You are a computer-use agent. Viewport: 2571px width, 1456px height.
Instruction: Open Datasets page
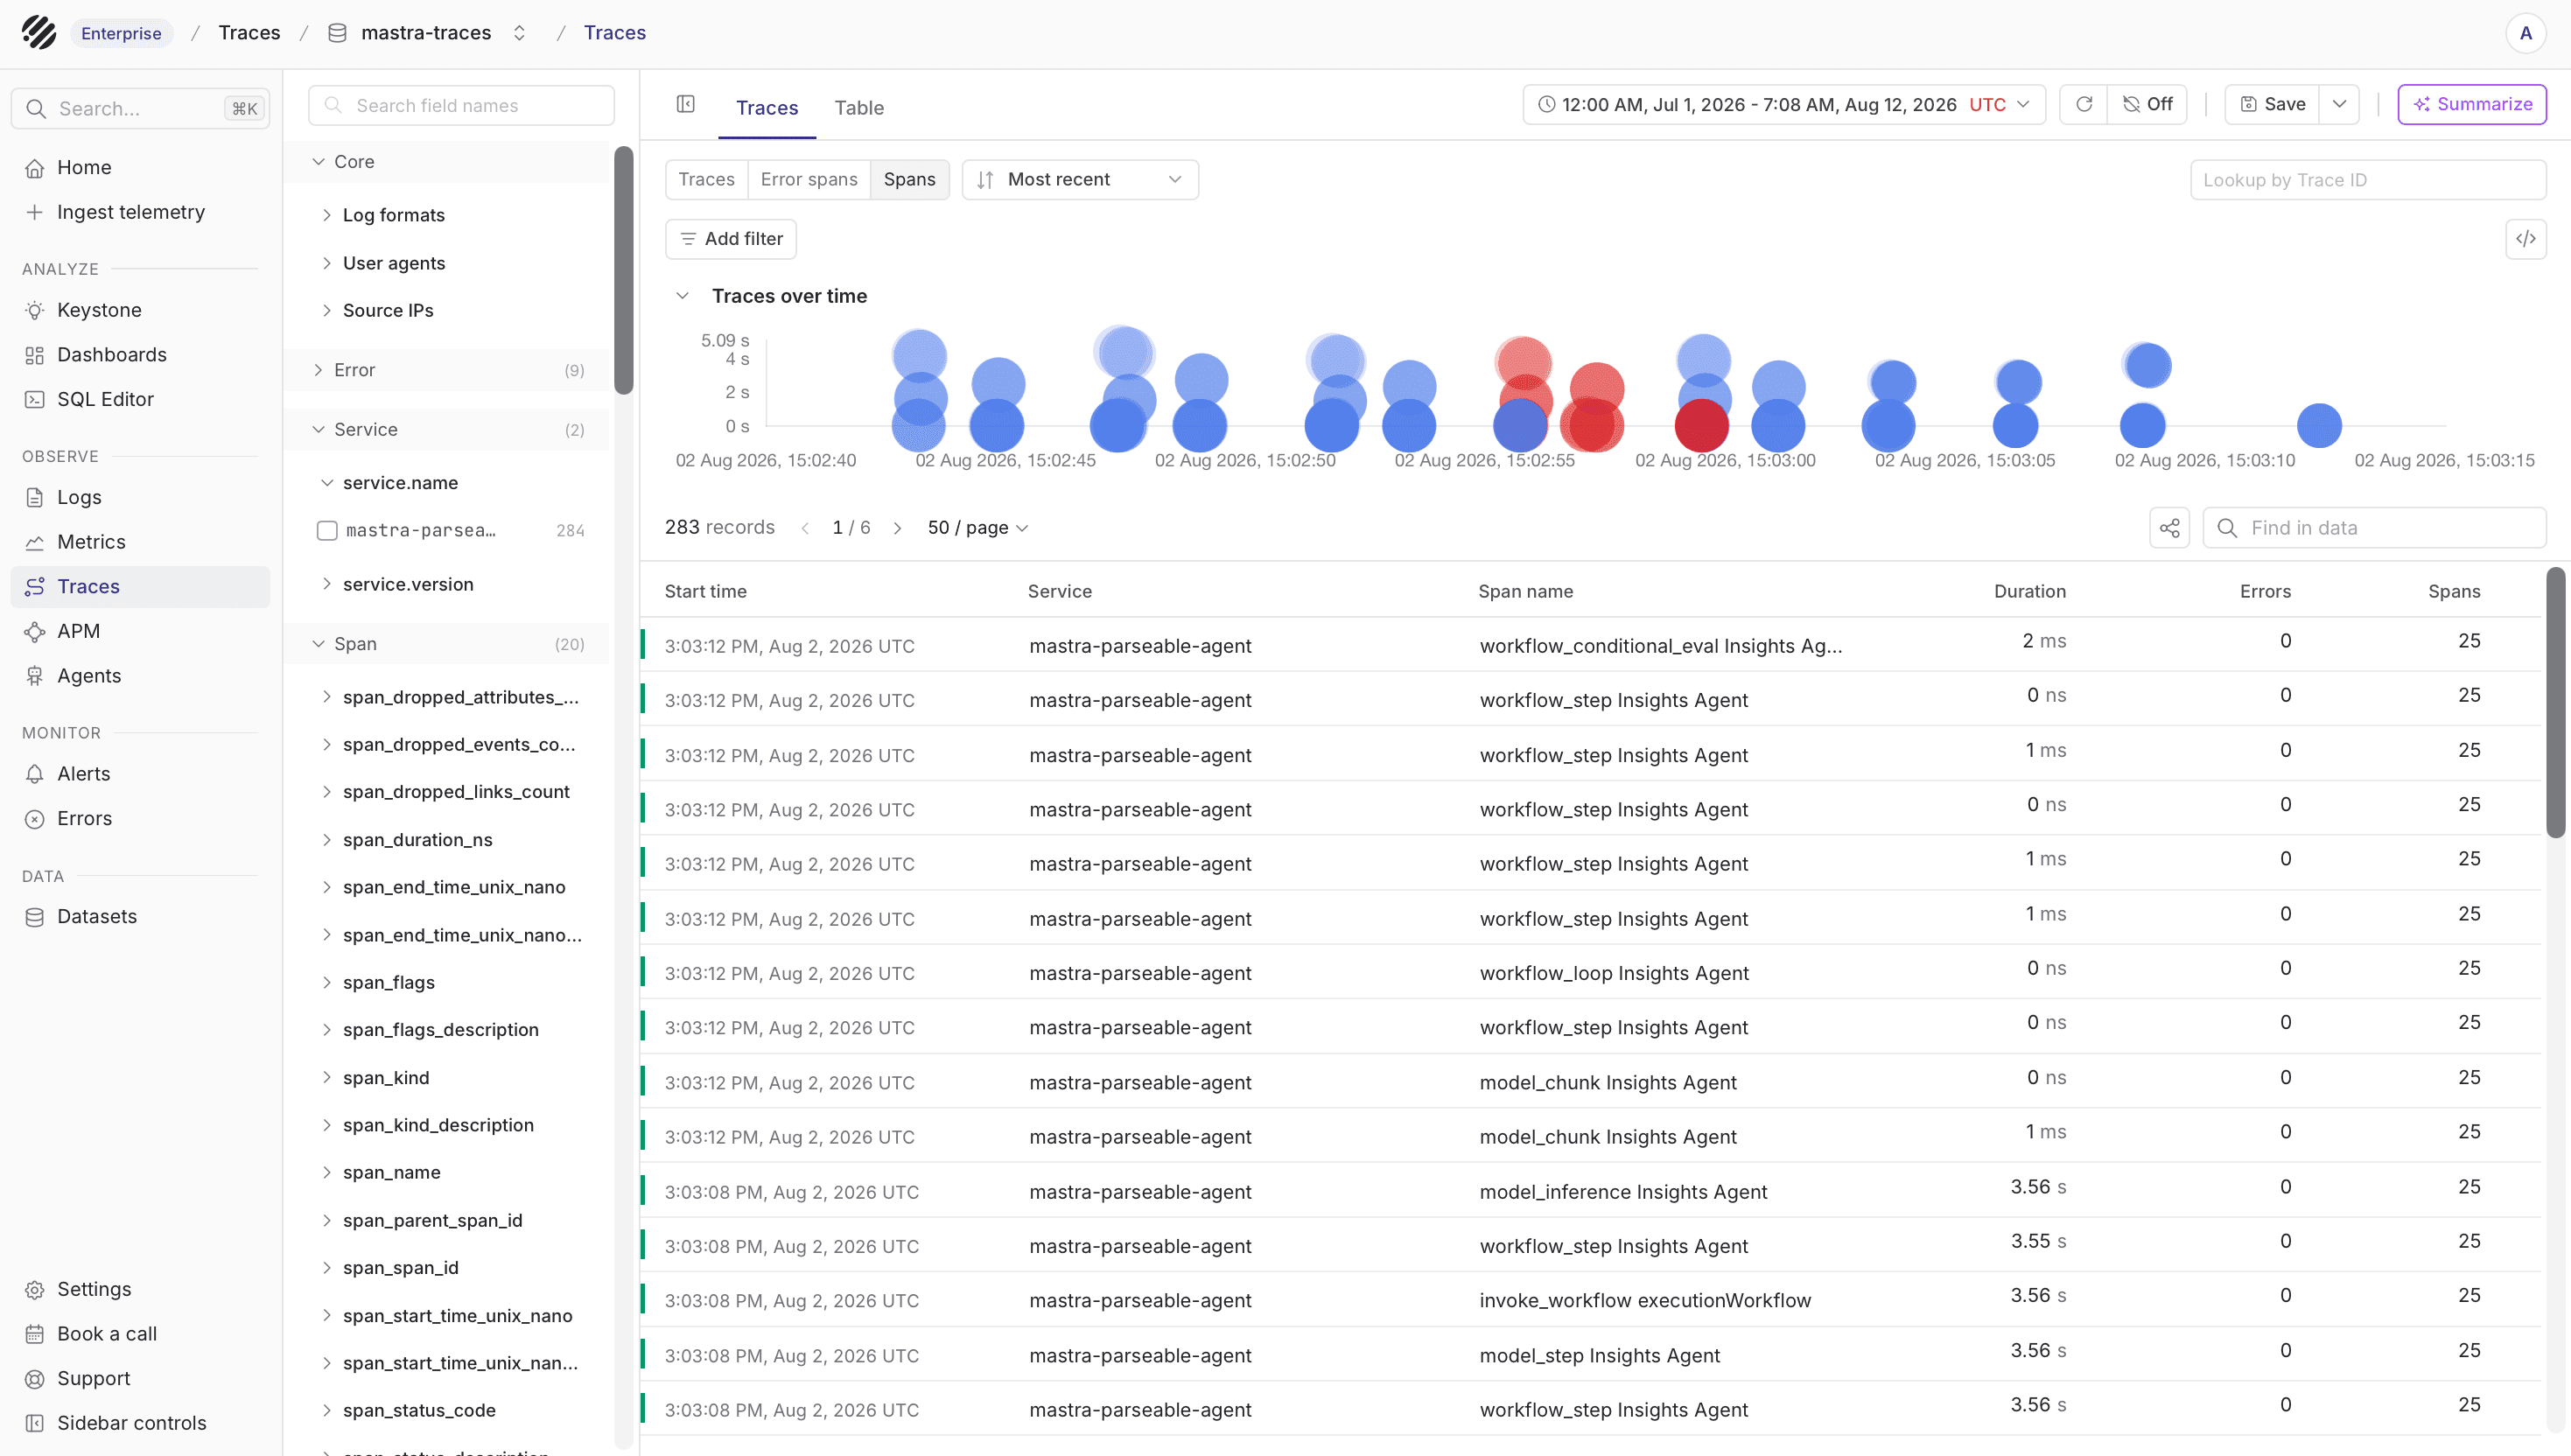[x=140, y=916]
